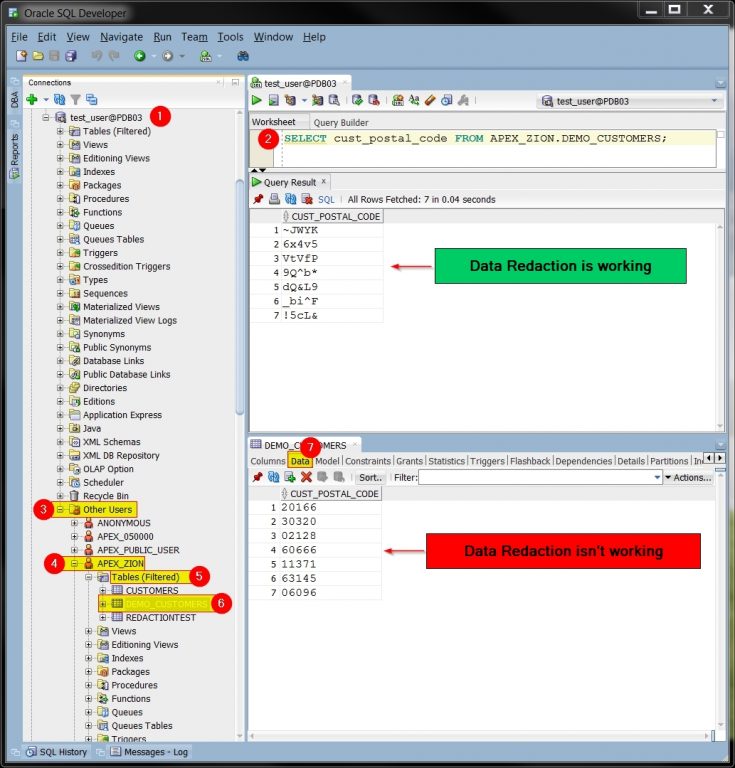Expand the Packages node under test_user@PDB03
The image size is (735, 768).
[60, 185]
